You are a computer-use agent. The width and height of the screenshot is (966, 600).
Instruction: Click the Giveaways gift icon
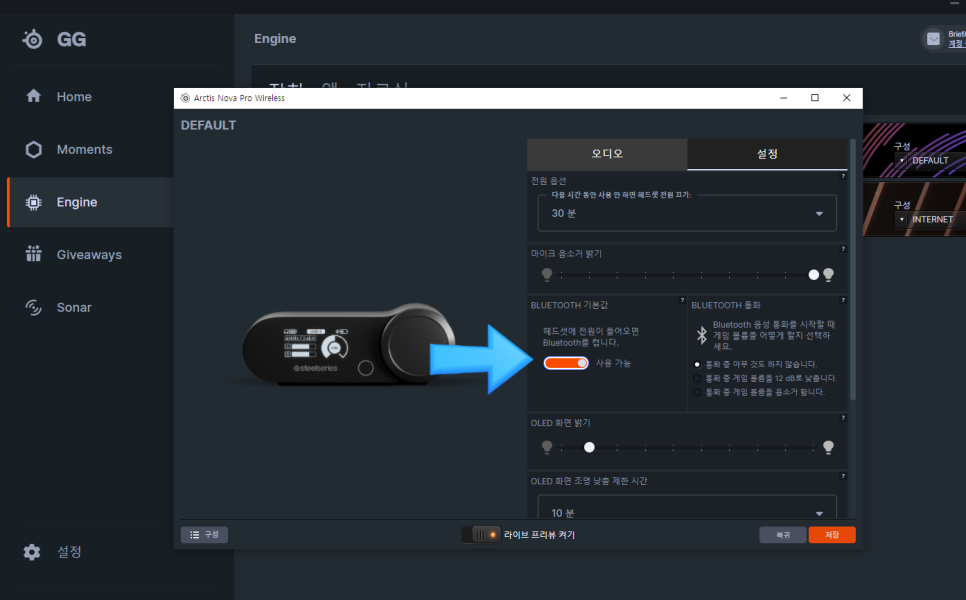point(34,254)
